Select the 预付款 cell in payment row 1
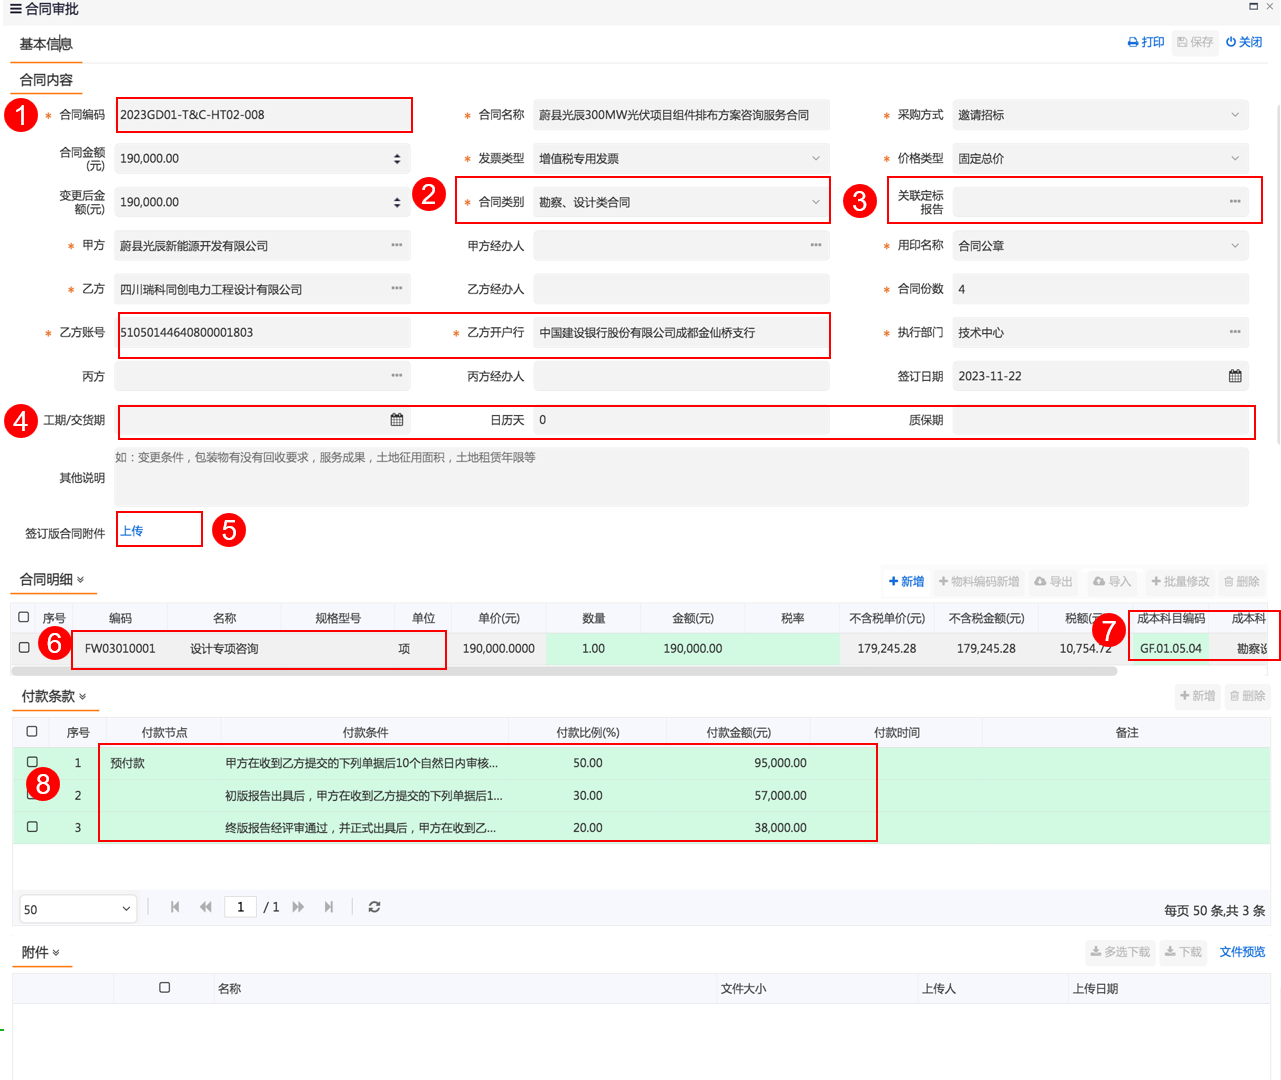The width and height of the screenshot is (1281, 1080). [164, 763]
